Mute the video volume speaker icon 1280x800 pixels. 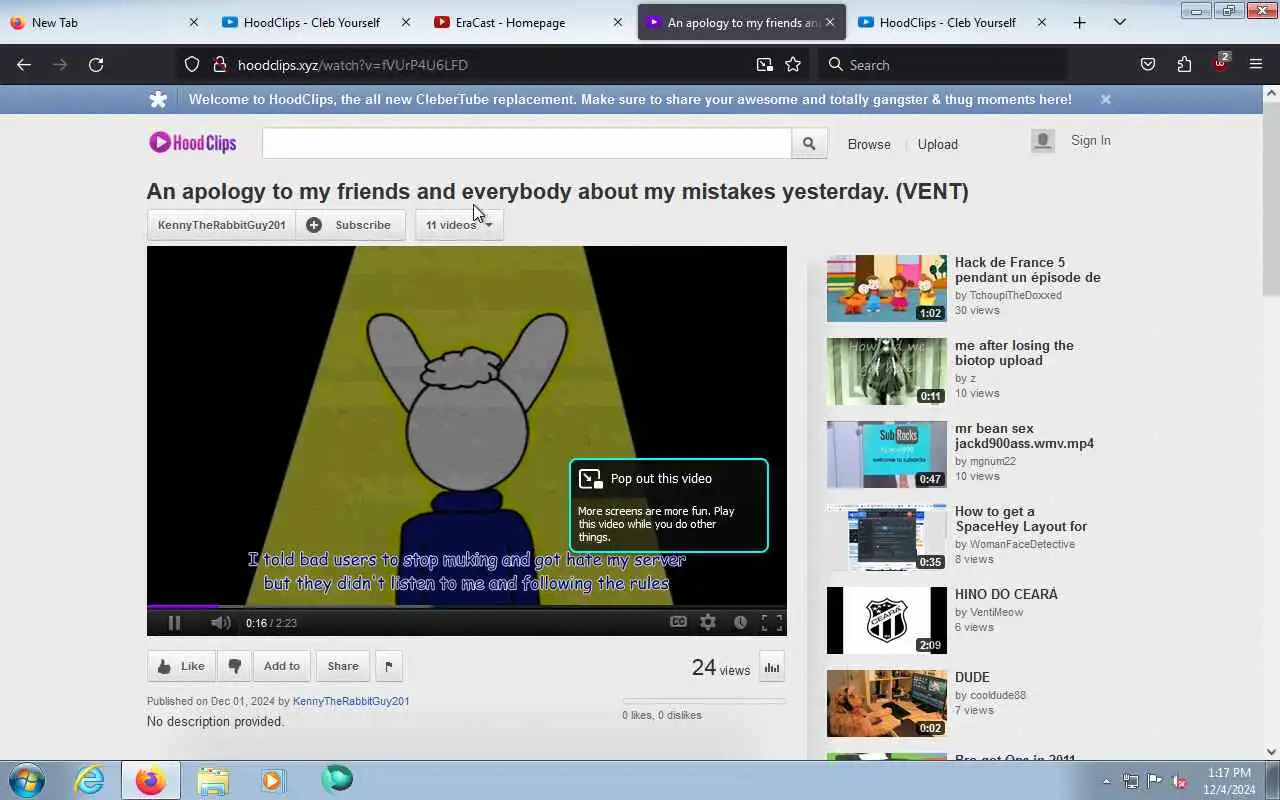[221, 622]
